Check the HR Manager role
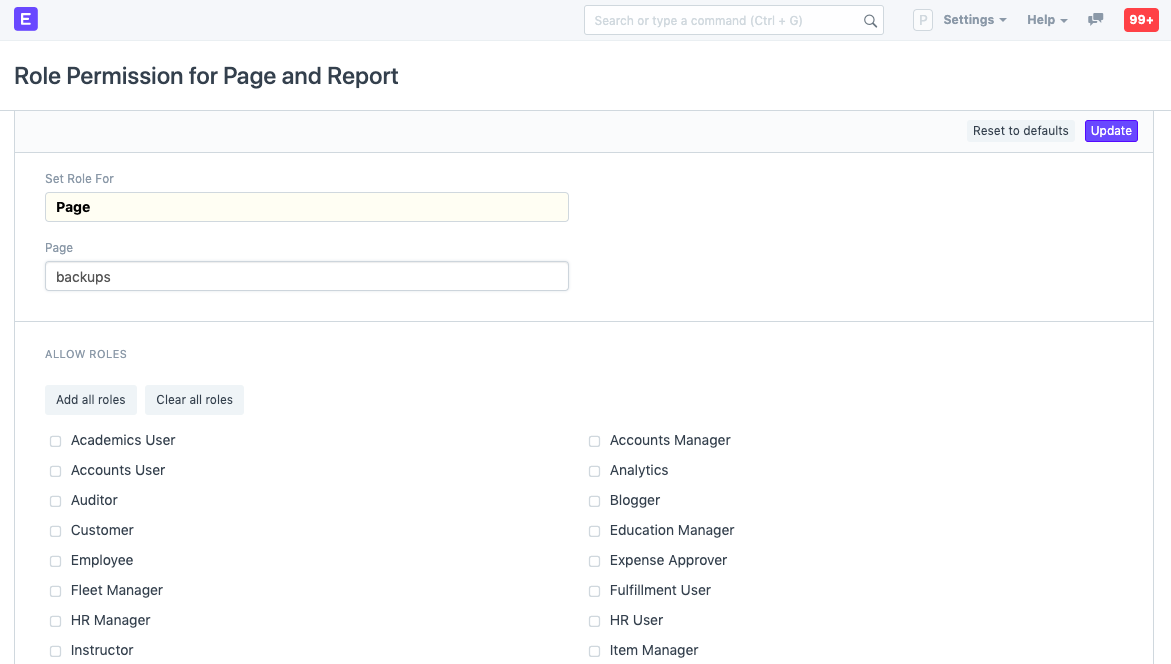The height and width of the screenshot is (664, 1171). click(x=55, y=621)
